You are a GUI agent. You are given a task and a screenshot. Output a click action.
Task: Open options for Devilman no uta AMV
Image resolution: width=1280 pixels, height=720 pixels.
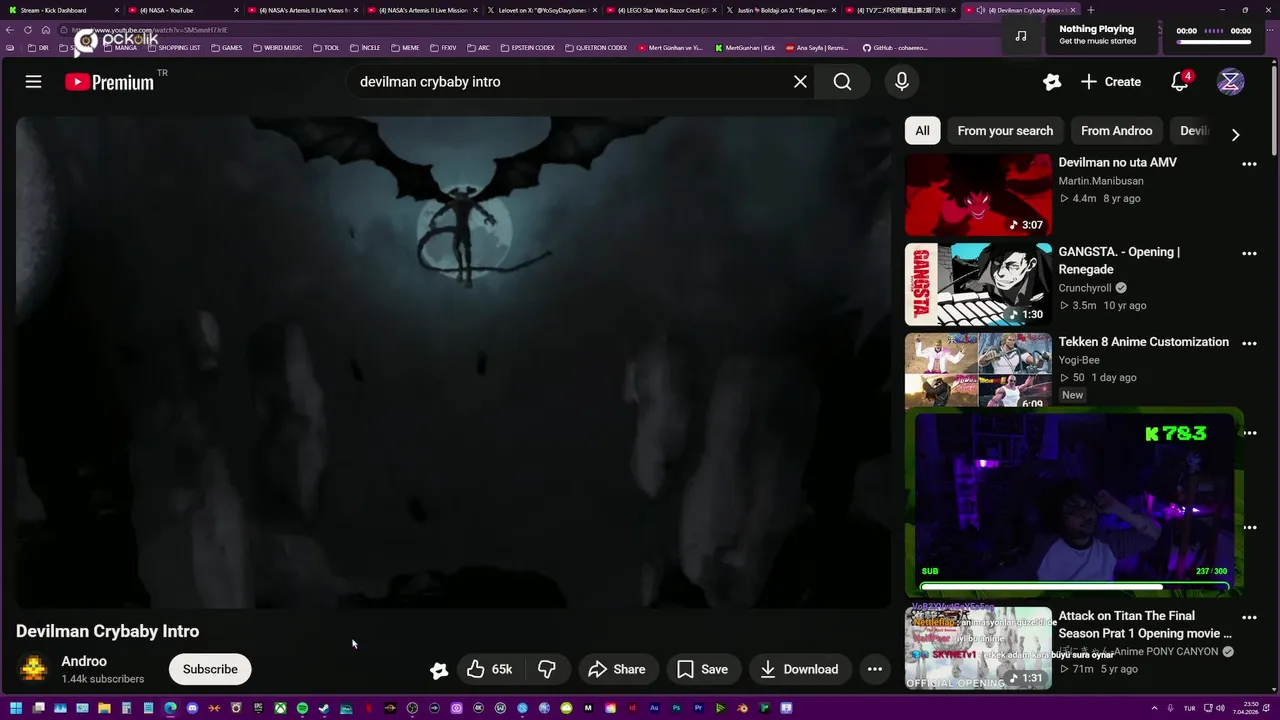click(1249, 164)
